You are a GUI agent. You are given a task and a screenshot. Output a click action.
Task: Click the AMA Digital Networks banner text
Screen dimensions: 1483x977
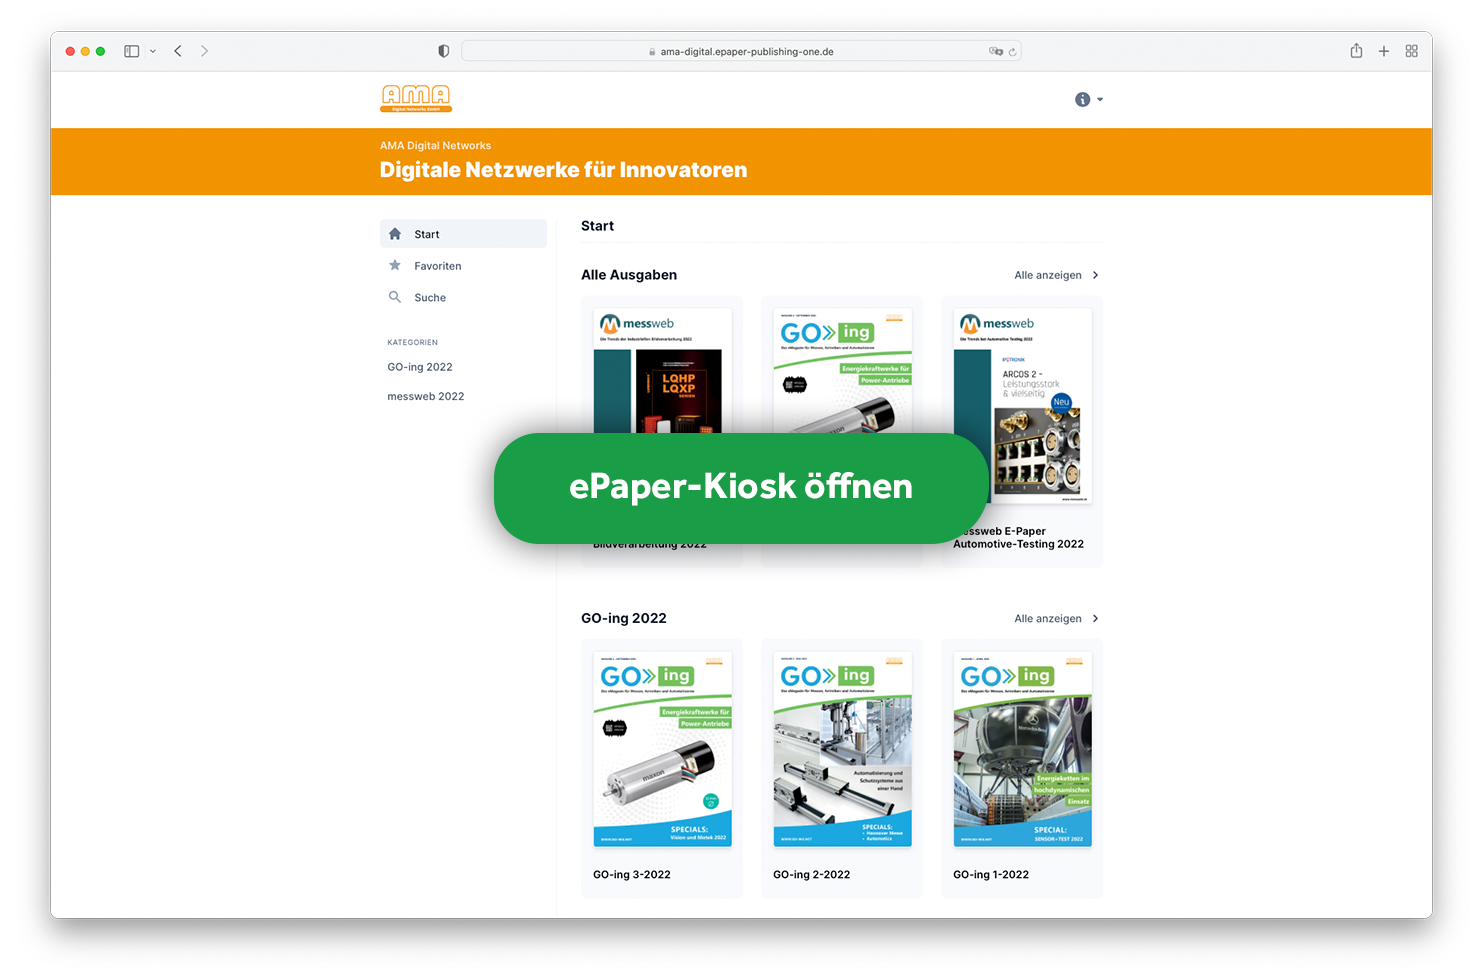click(435, 146)
